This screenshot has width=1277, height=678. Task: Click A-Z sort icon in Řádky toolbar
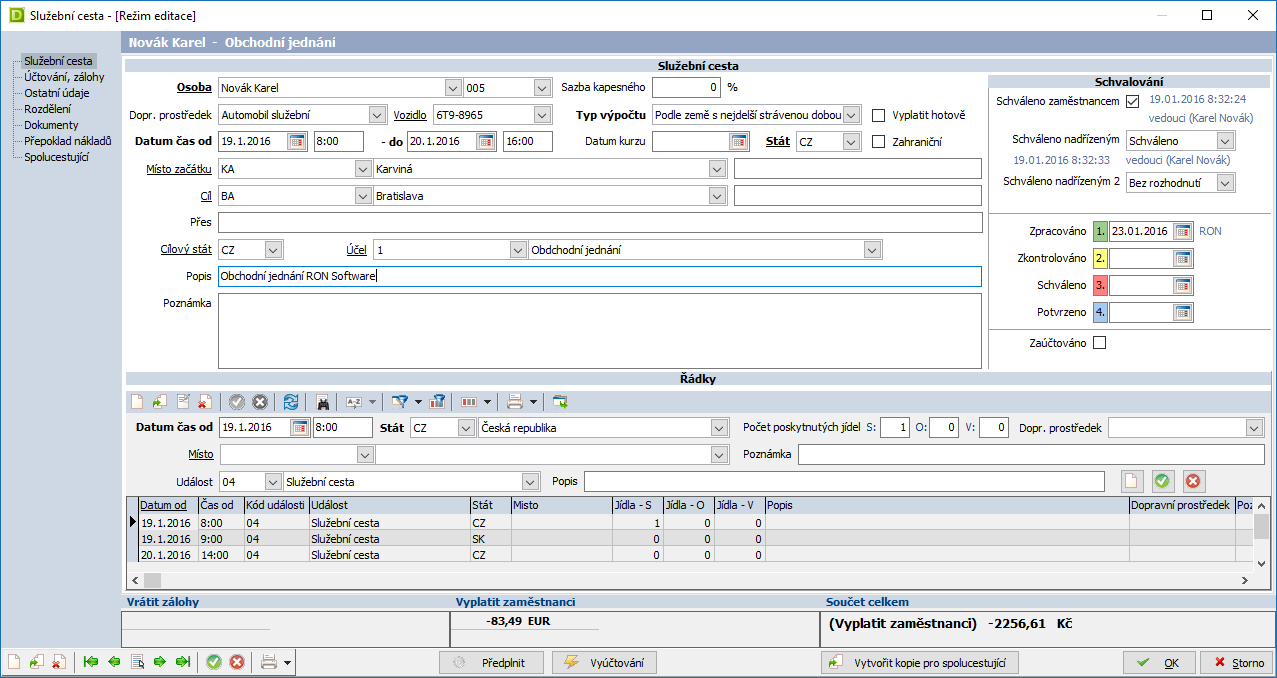click(354, 402)
